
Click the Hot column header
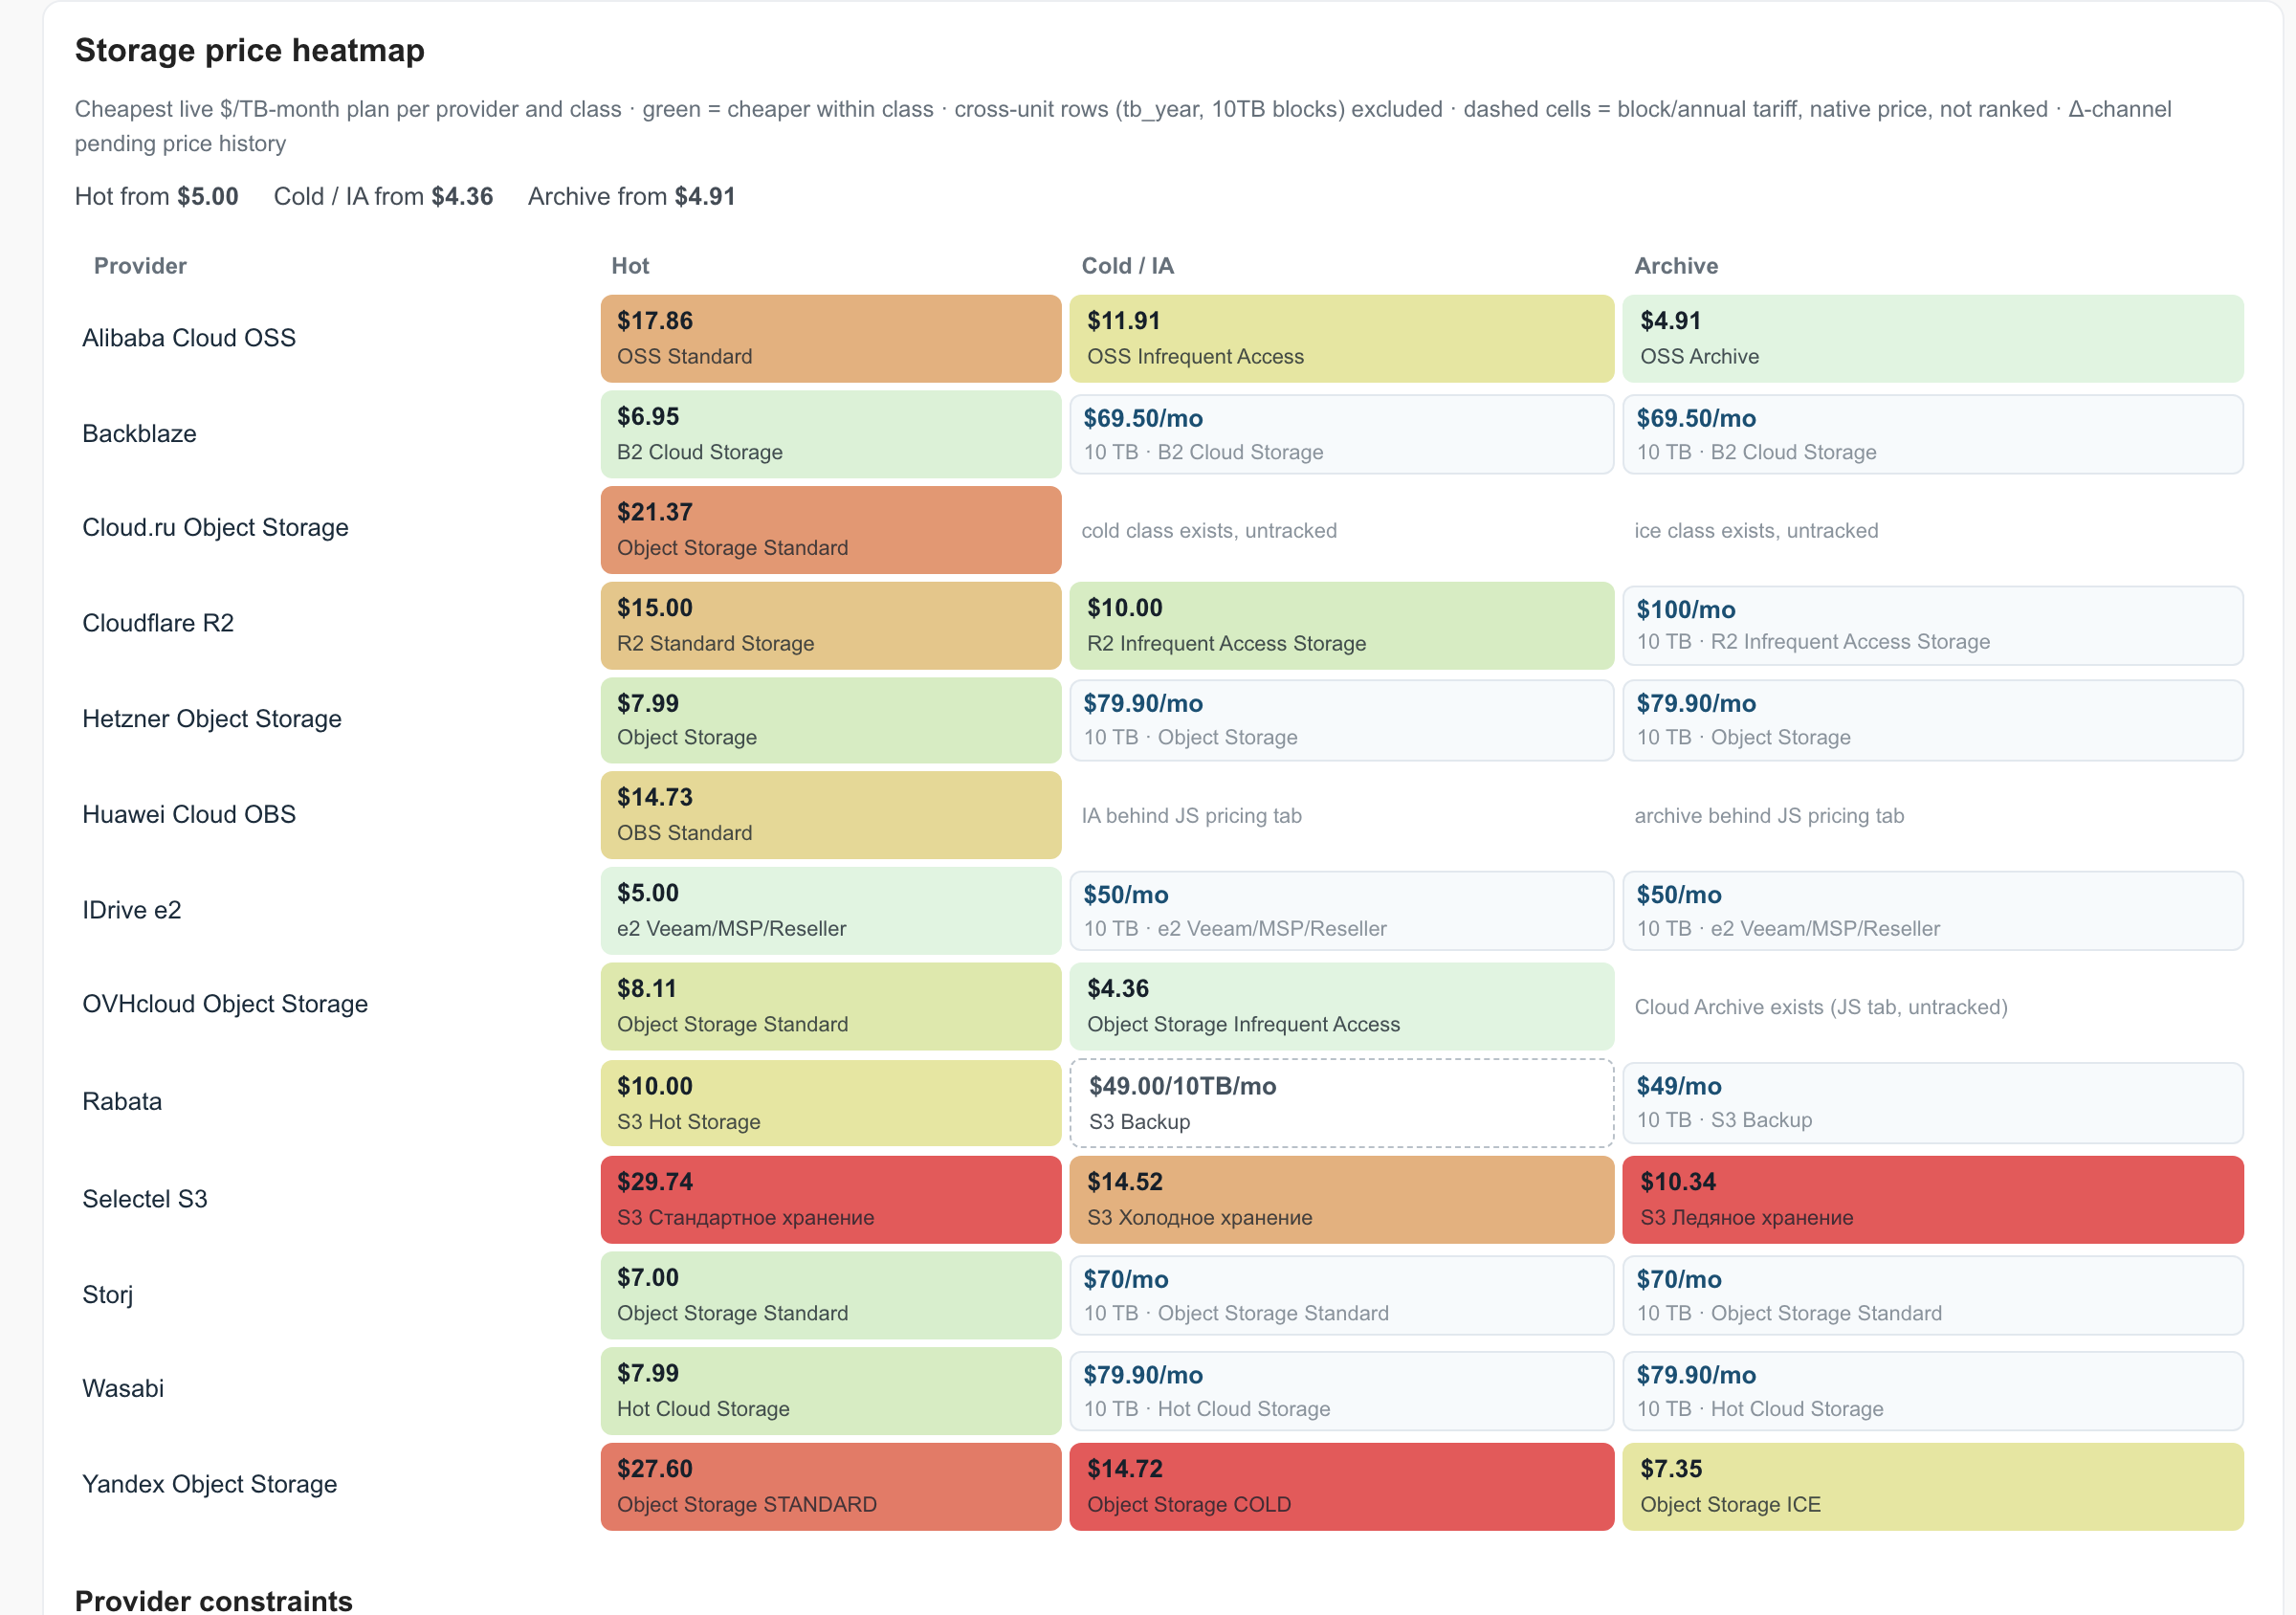(630, 266)
